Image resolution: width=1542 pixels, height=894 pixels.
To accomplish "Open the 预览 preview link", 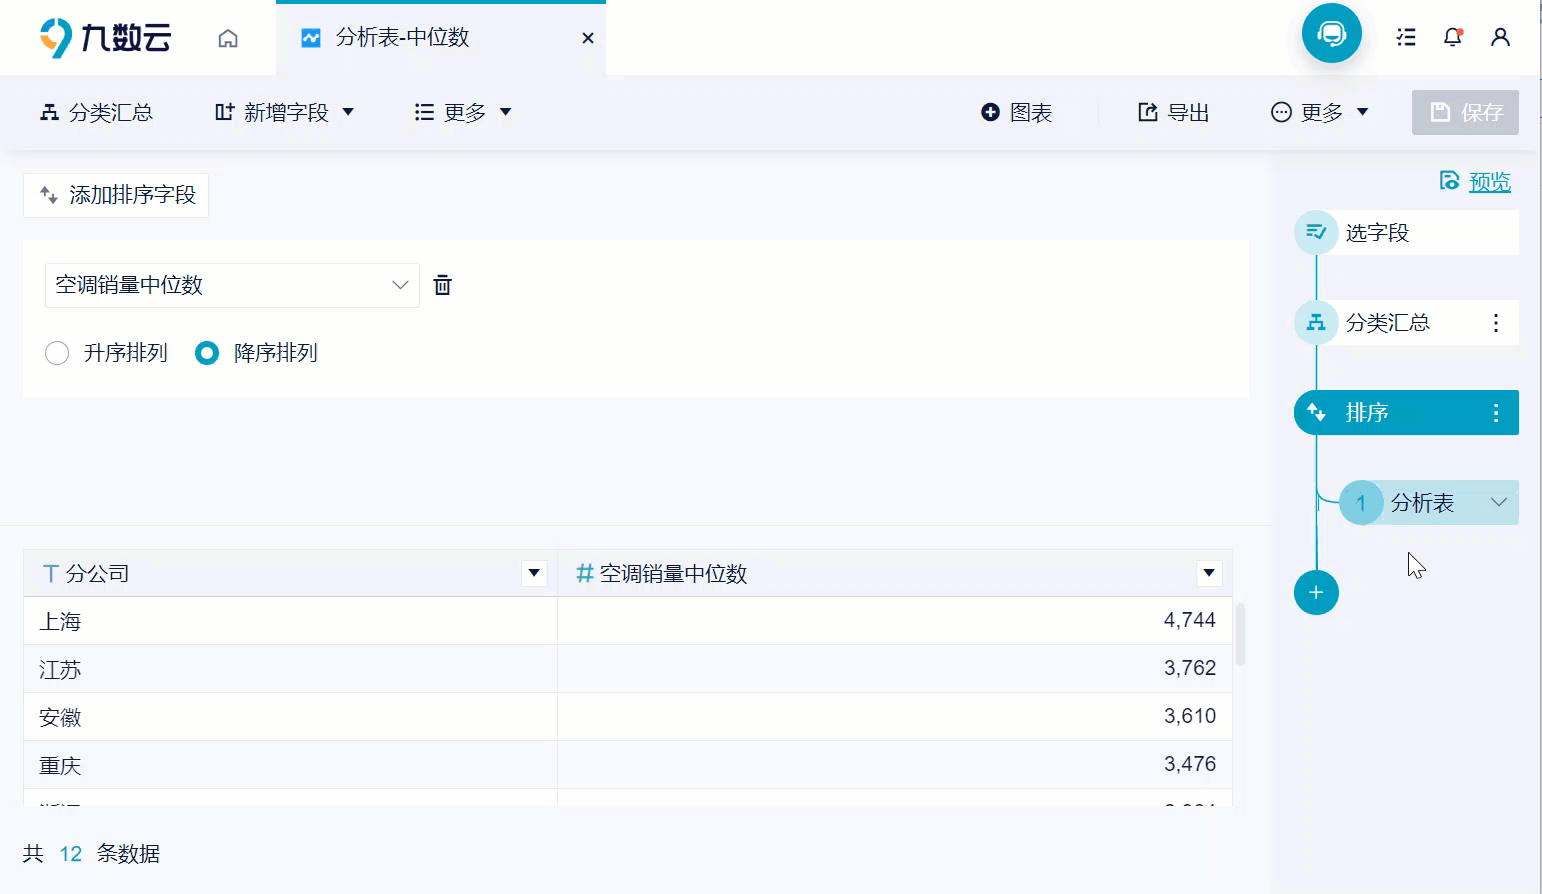I will pyautogui.click(x=1489, y=181).
